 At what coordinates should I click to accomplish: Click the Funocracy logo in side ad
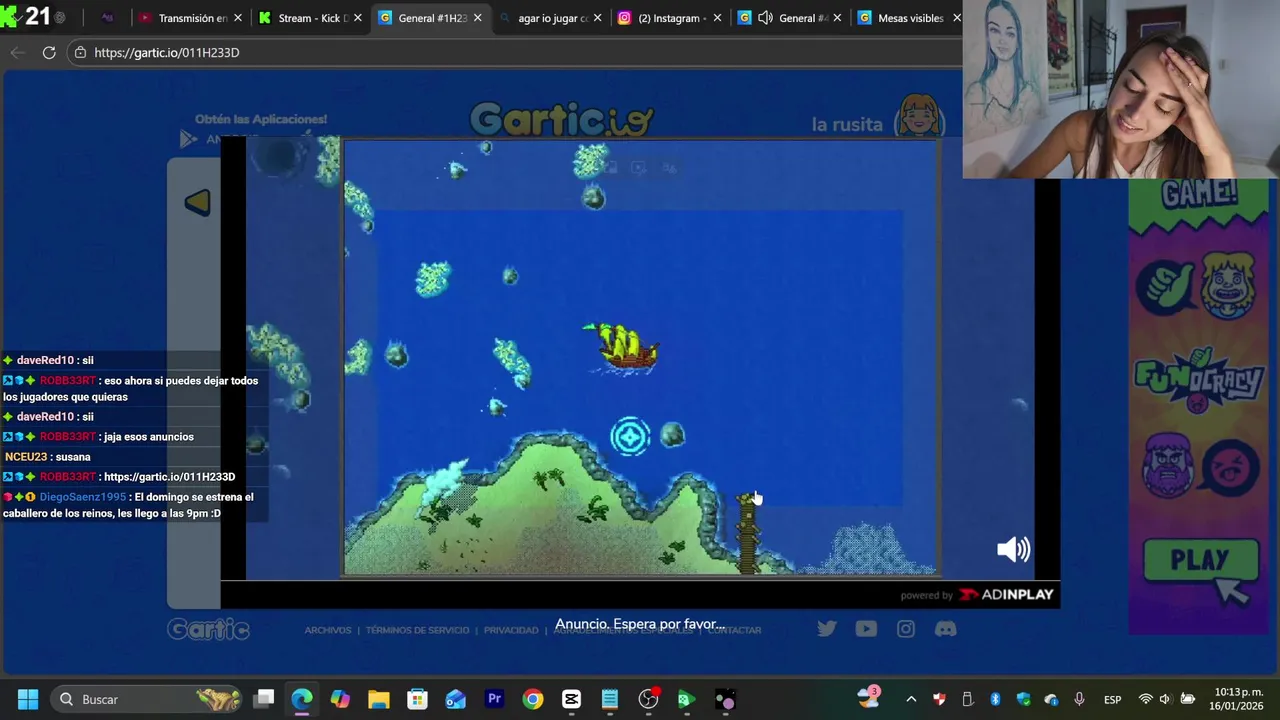point(1198,380)
